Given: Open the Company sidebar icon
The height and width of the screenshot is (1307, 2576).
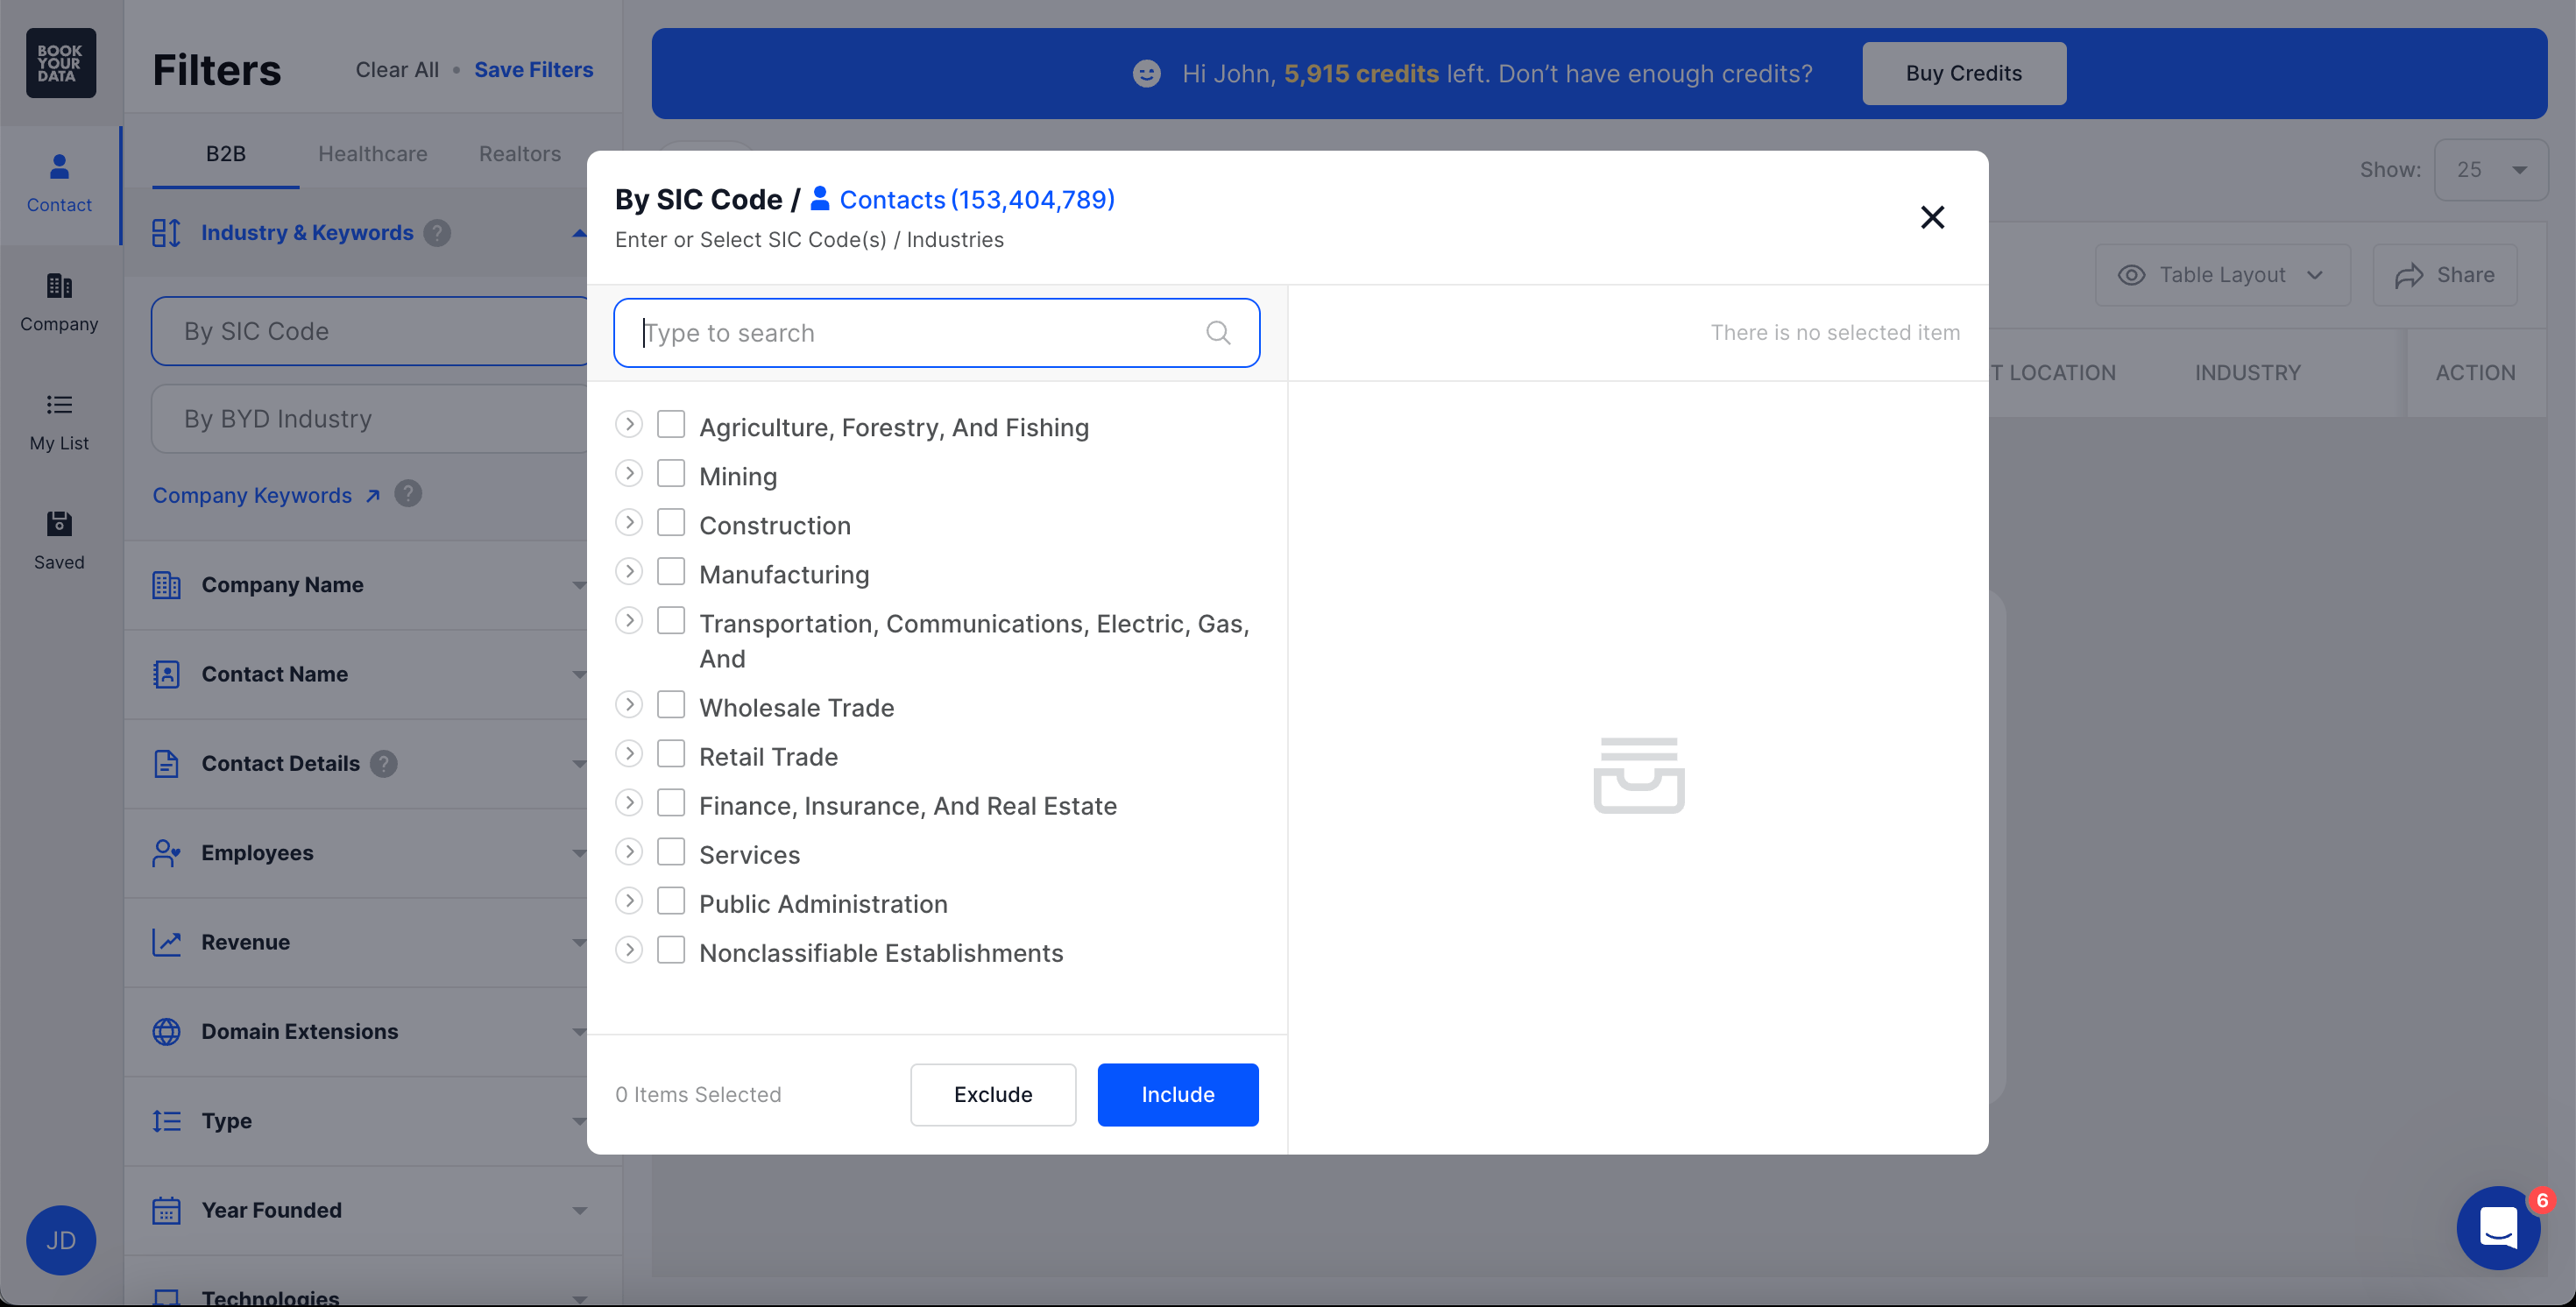Looking at the screenshot, I should pyautogui.click(x=59, y=301).
